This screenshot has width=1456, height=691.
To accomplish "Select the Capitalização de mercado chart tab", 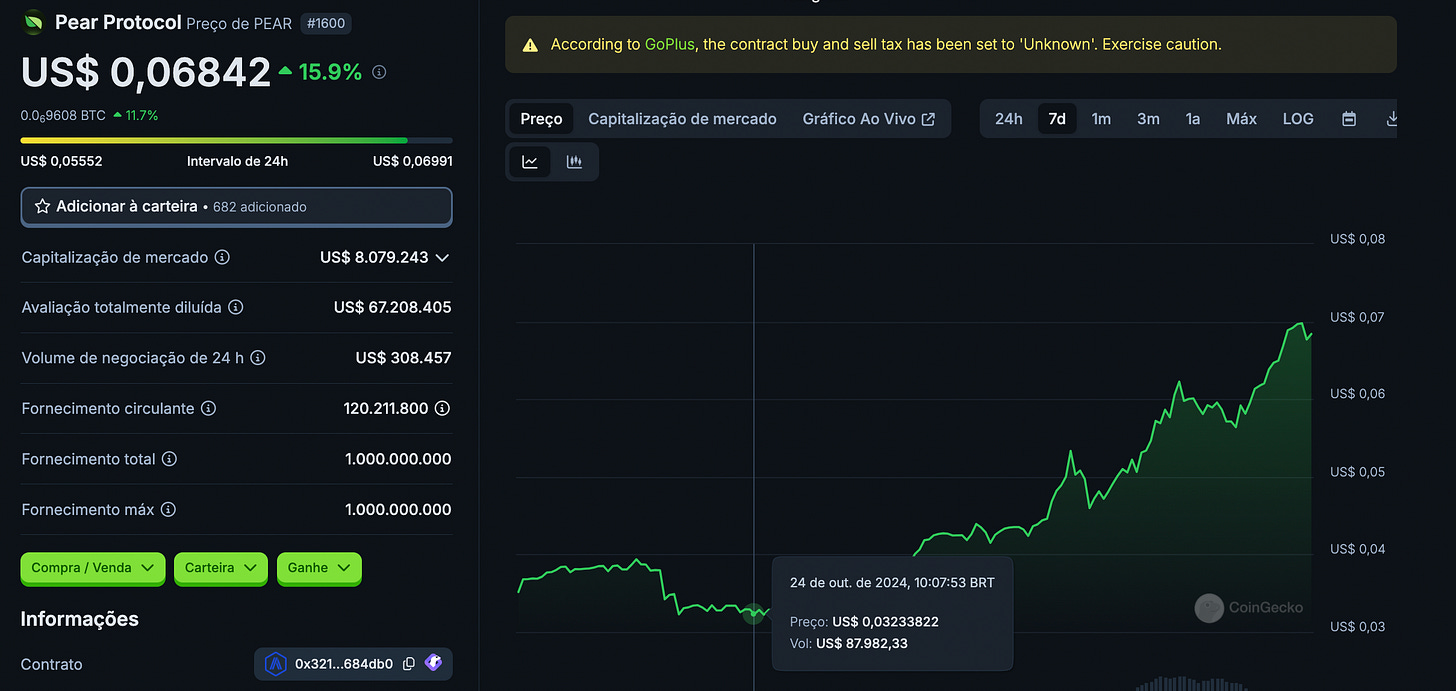I will [x=682, y=119].
